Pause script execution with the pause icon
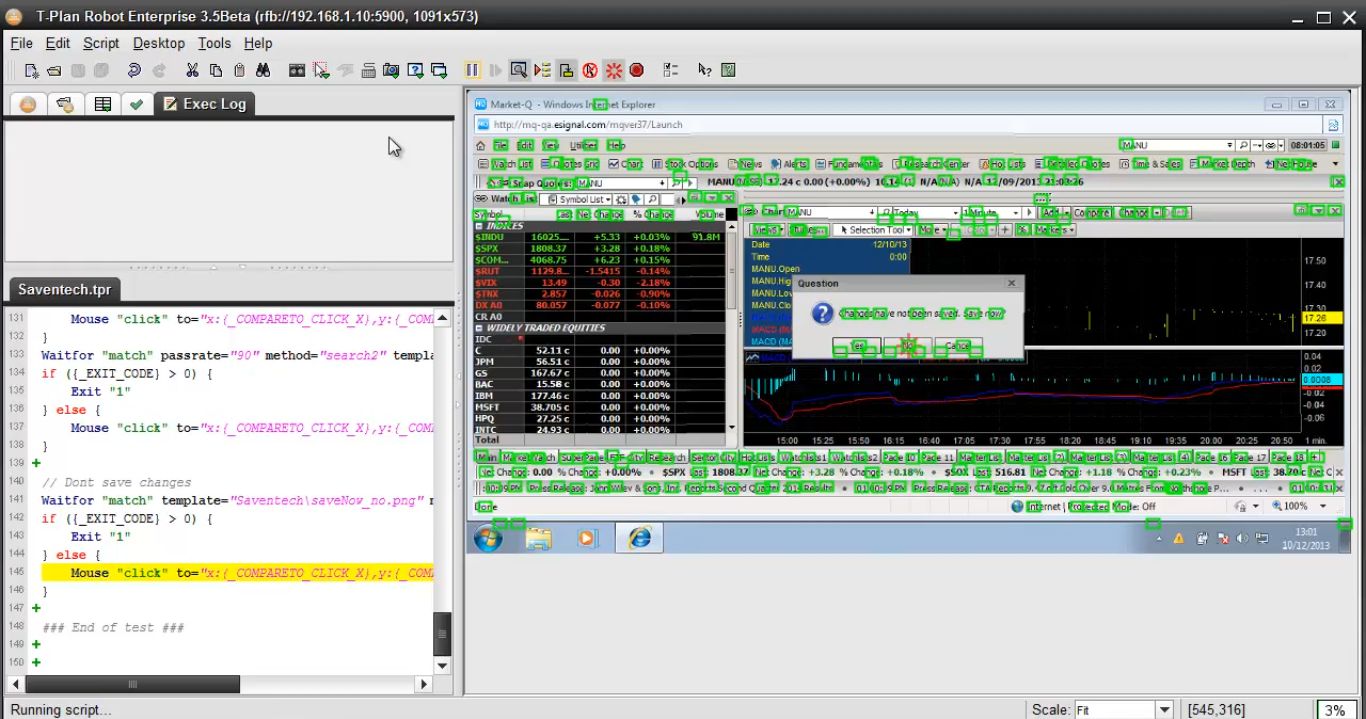1366x719 pixels. [x=472, y=70]
